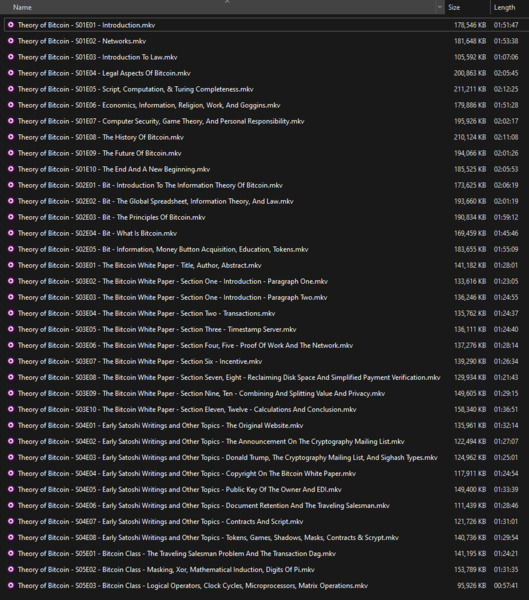The image size is (529, 600).
Task: Select file S04E05 Public Key Of The Owner And EDI
Action: pyautogui.click(x=180, y=489)
